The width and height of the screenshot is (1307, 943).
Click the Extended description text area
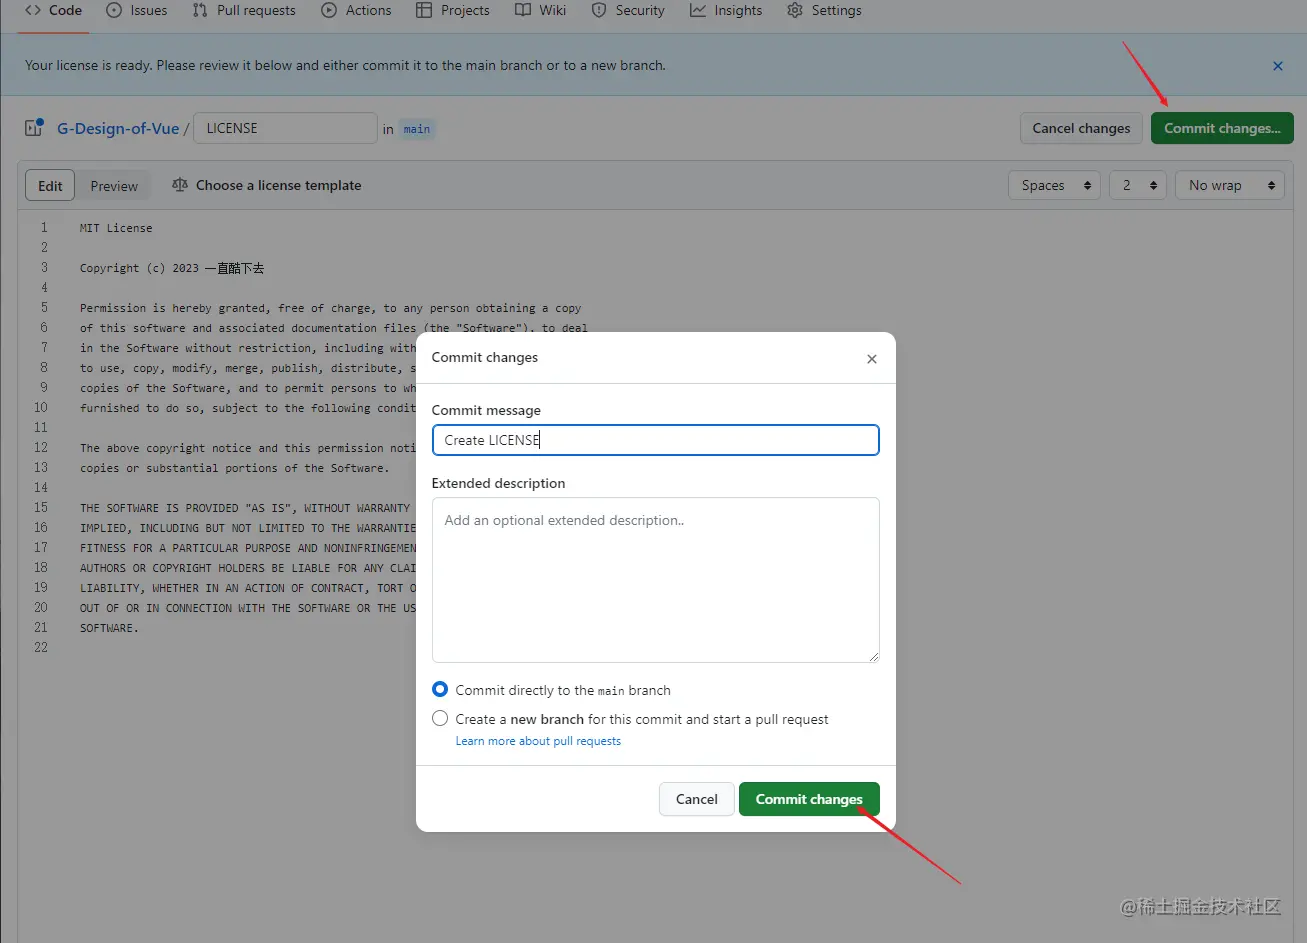click(656, 580)
